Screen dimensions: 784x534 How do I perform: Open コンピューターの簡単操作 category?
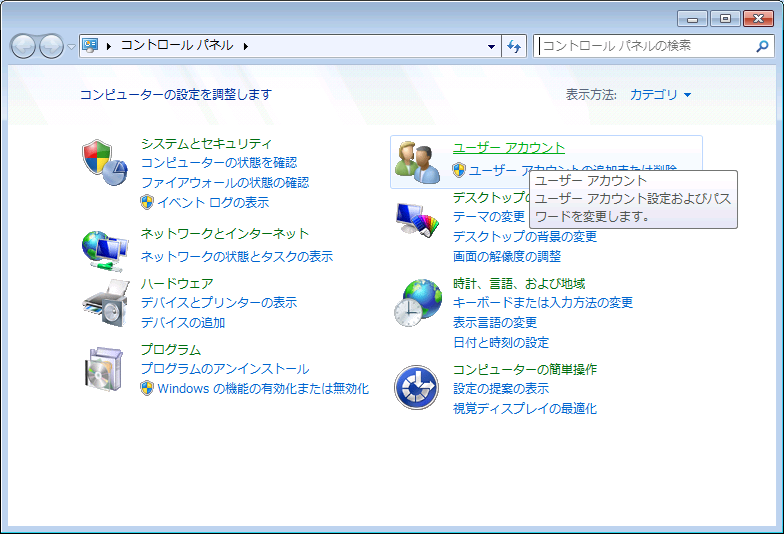pos(524,370)
